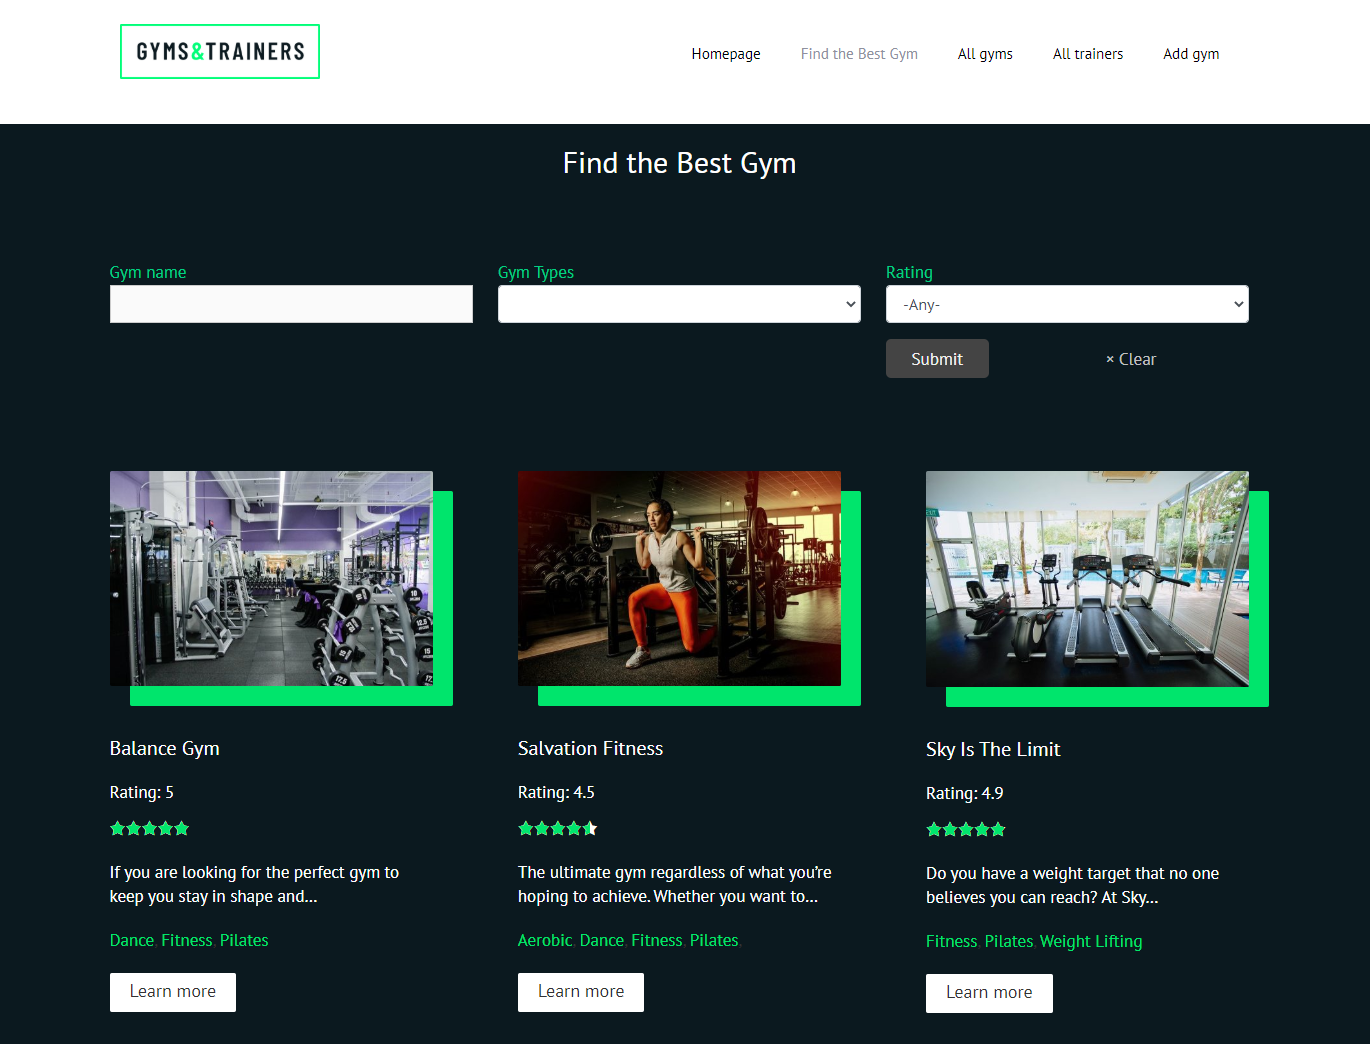Learn more about Balance Gym

point(173,992)
